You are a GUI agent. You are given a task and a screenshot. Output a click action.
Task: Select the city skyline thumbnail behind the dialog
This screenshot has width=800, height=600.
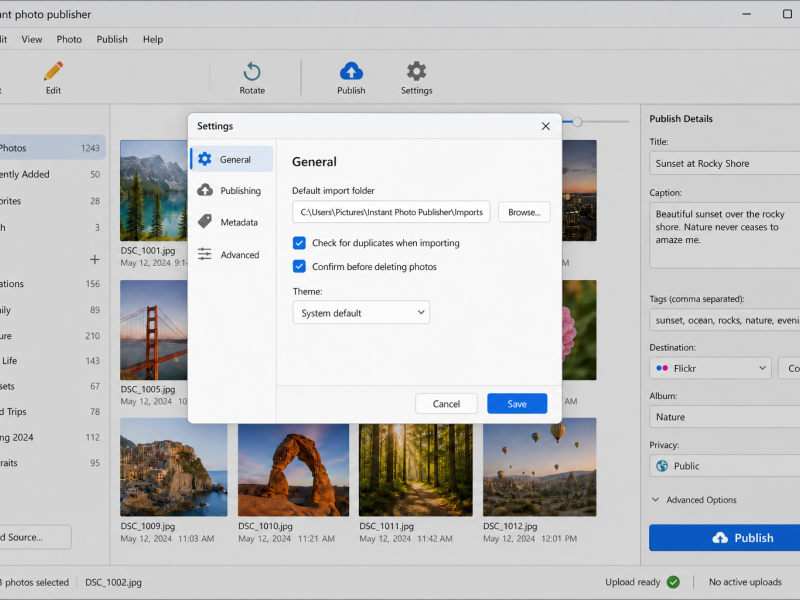tap(579, 190)
